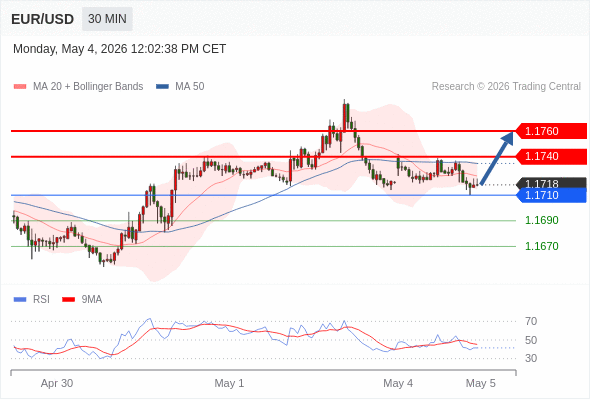The height and width of the screenshot is (400, 590).
Task: Click the May 1 date axis label
Action: (x=229, y=383)
